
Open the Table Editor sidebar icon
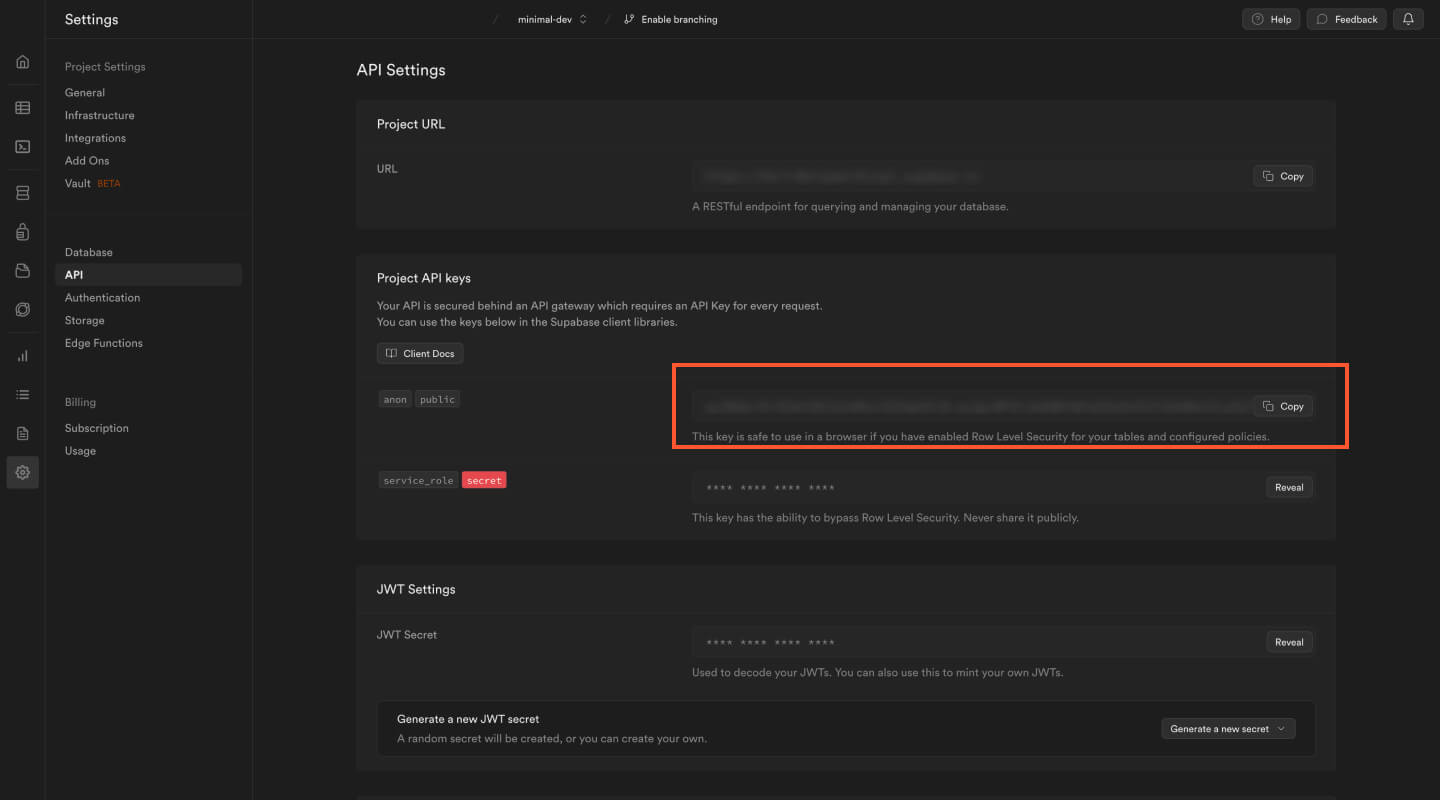coord(22,108)
